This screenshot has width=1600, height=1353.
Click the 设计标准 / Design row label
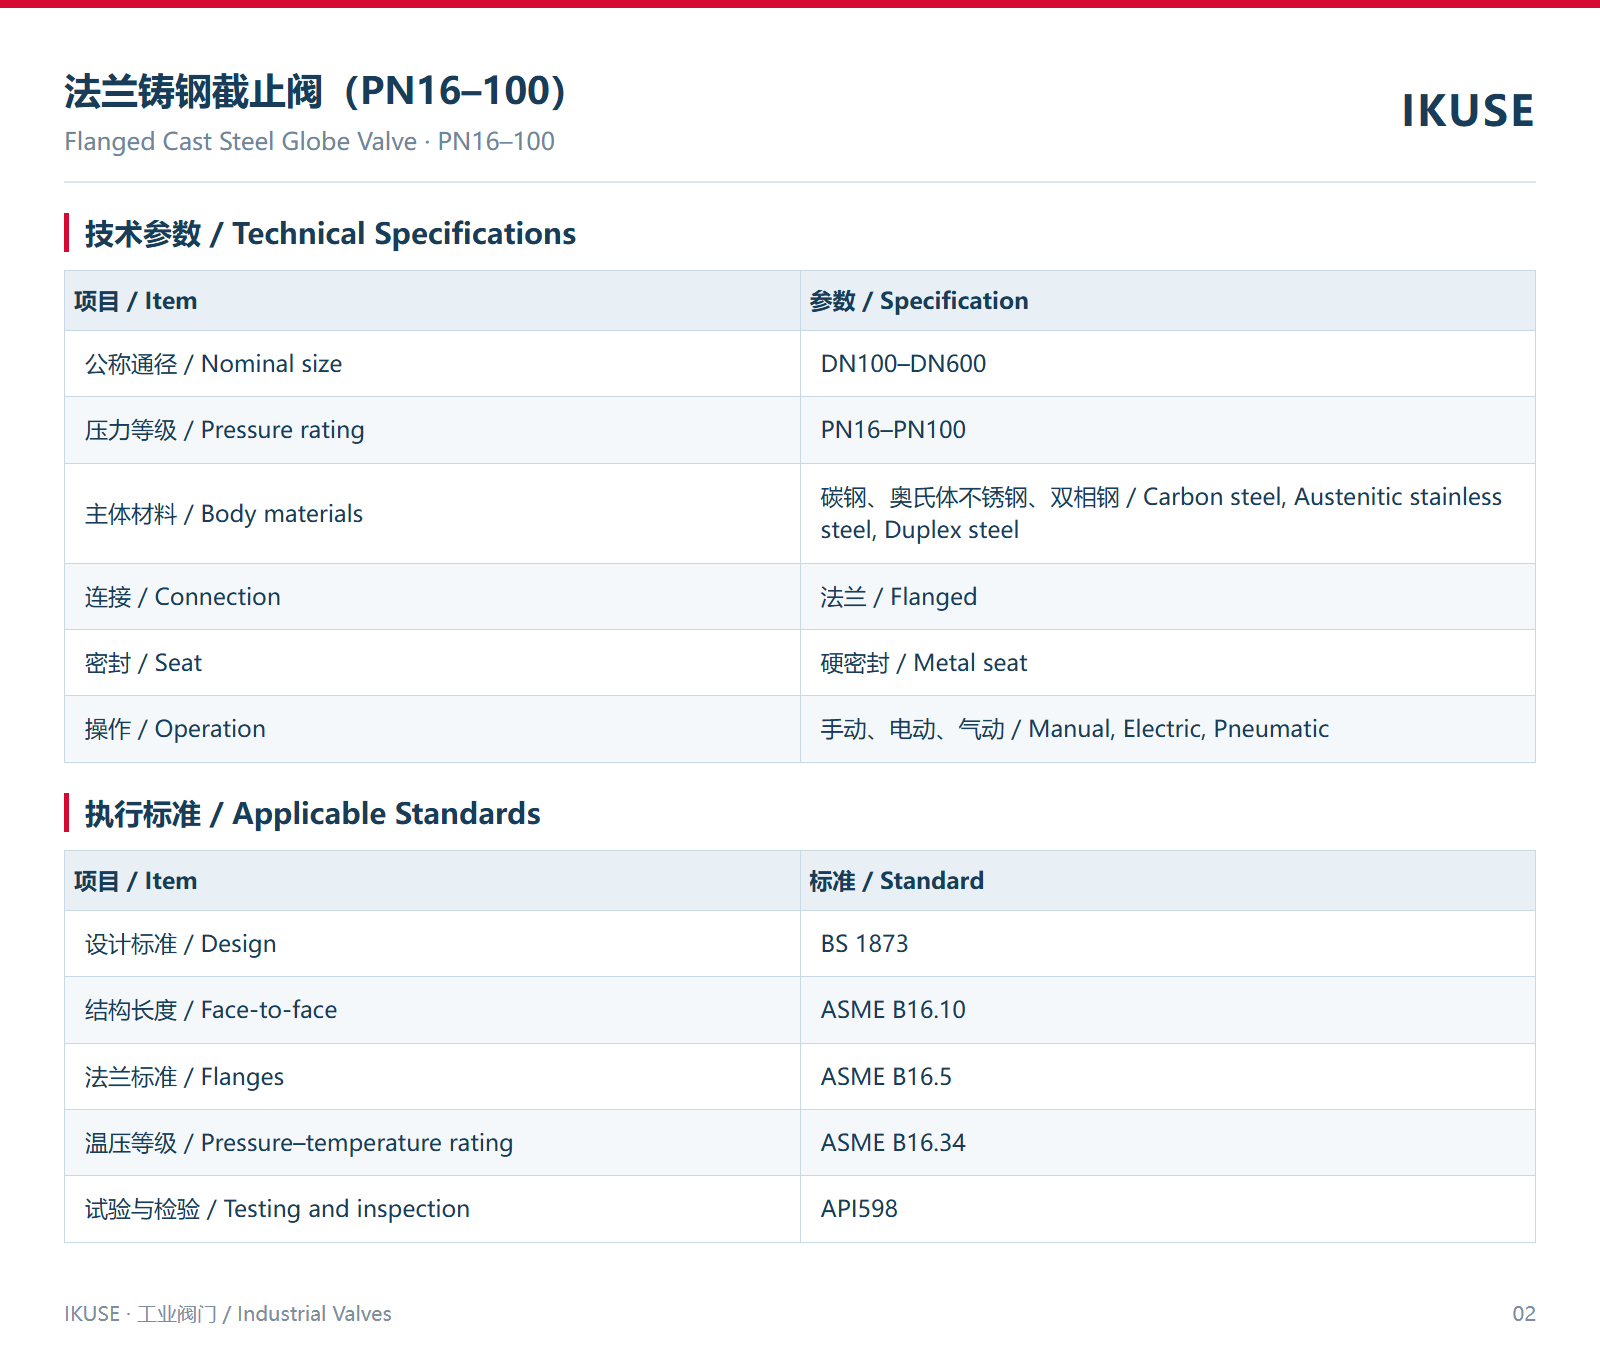(180, 944)
